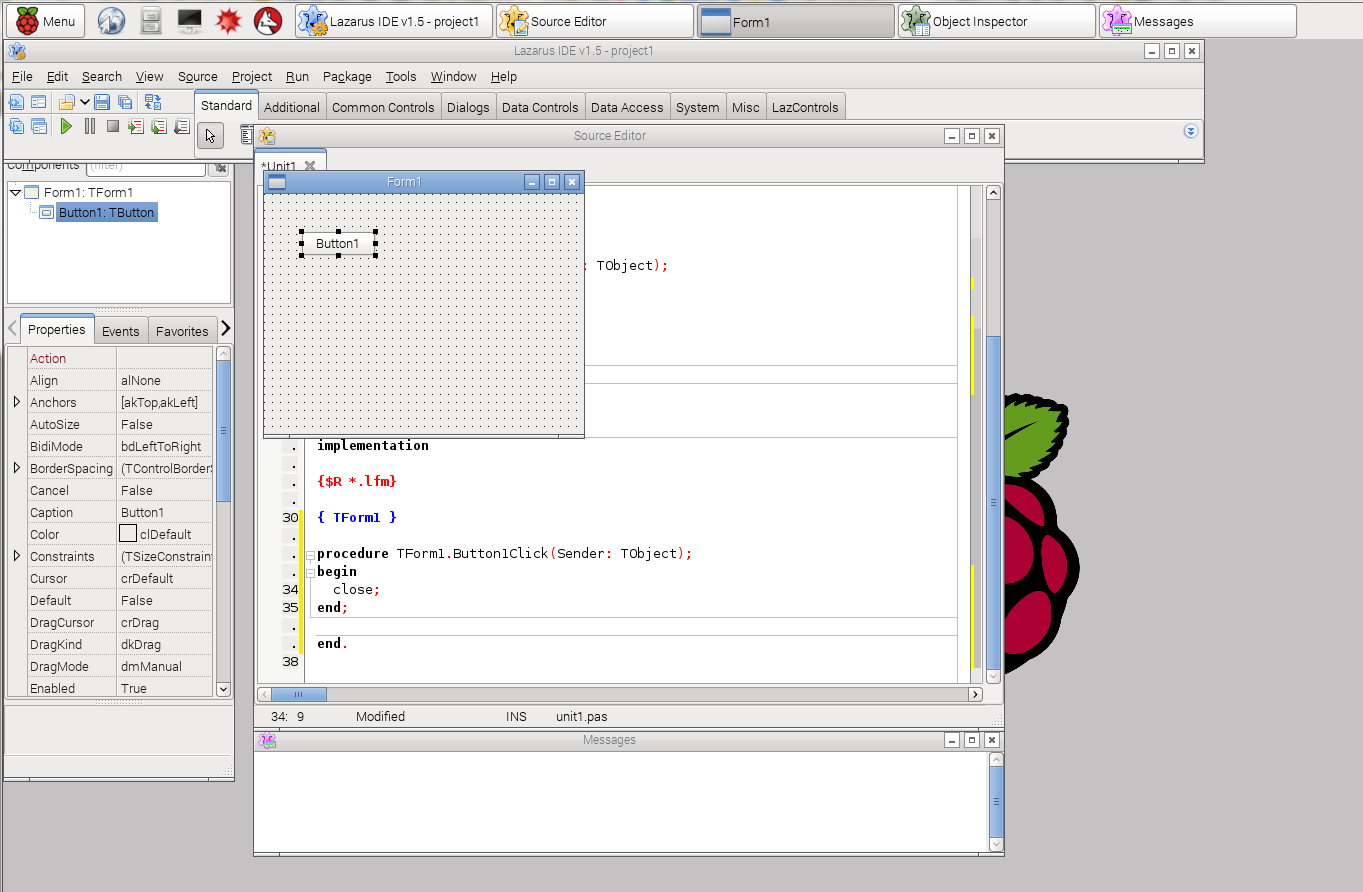Open the File menu
Image resolution: width=1363 pixels, height=892 pixels.
point(22,76)
